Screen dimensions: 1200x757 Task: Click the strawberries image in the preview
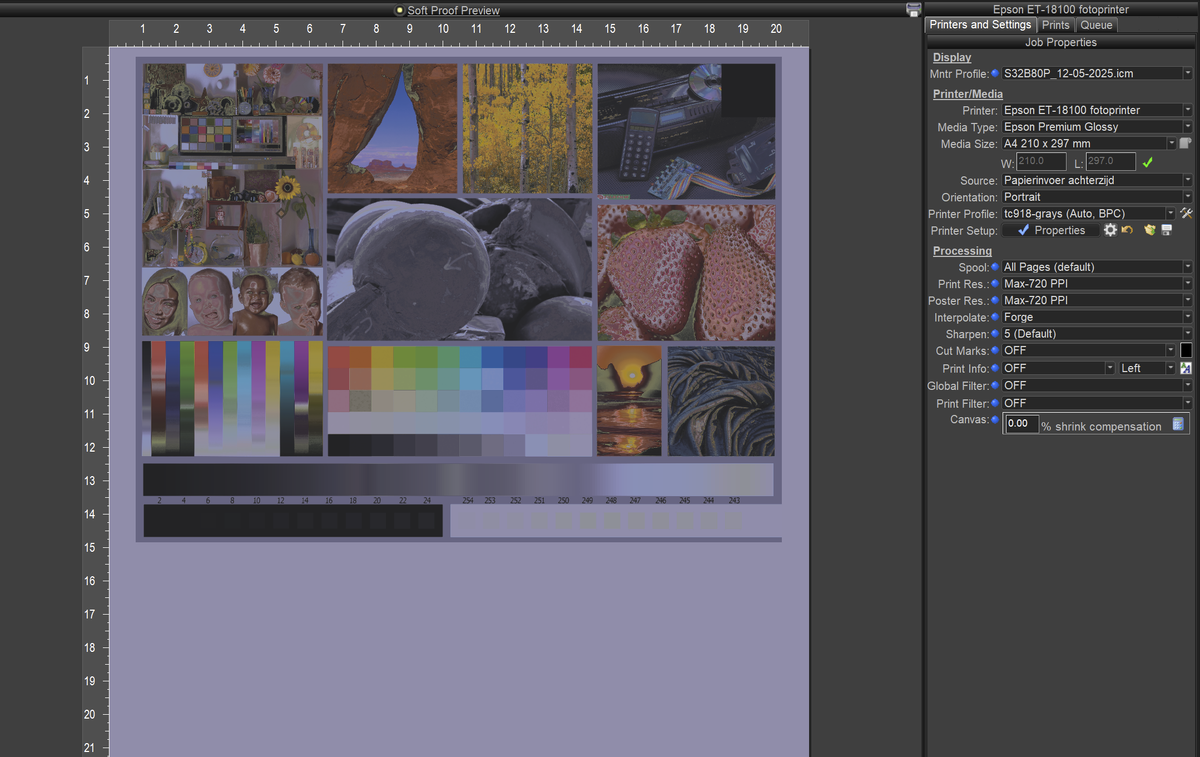tap(686, 273)
